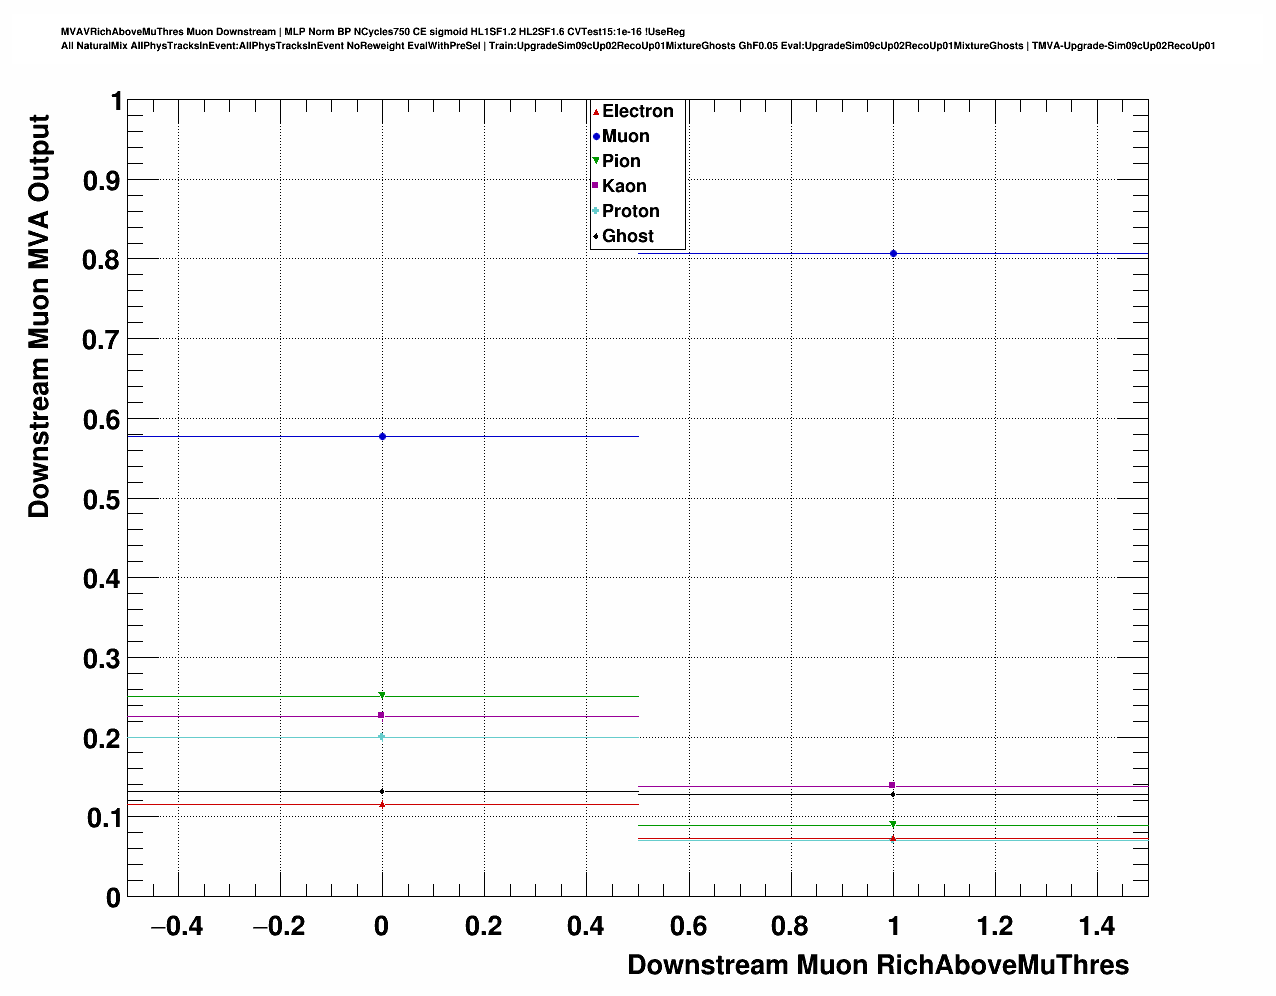Screen dimensions: 1276x996
Task: Click the Muon data point near 0.8
Action: [x=893, y=254]
